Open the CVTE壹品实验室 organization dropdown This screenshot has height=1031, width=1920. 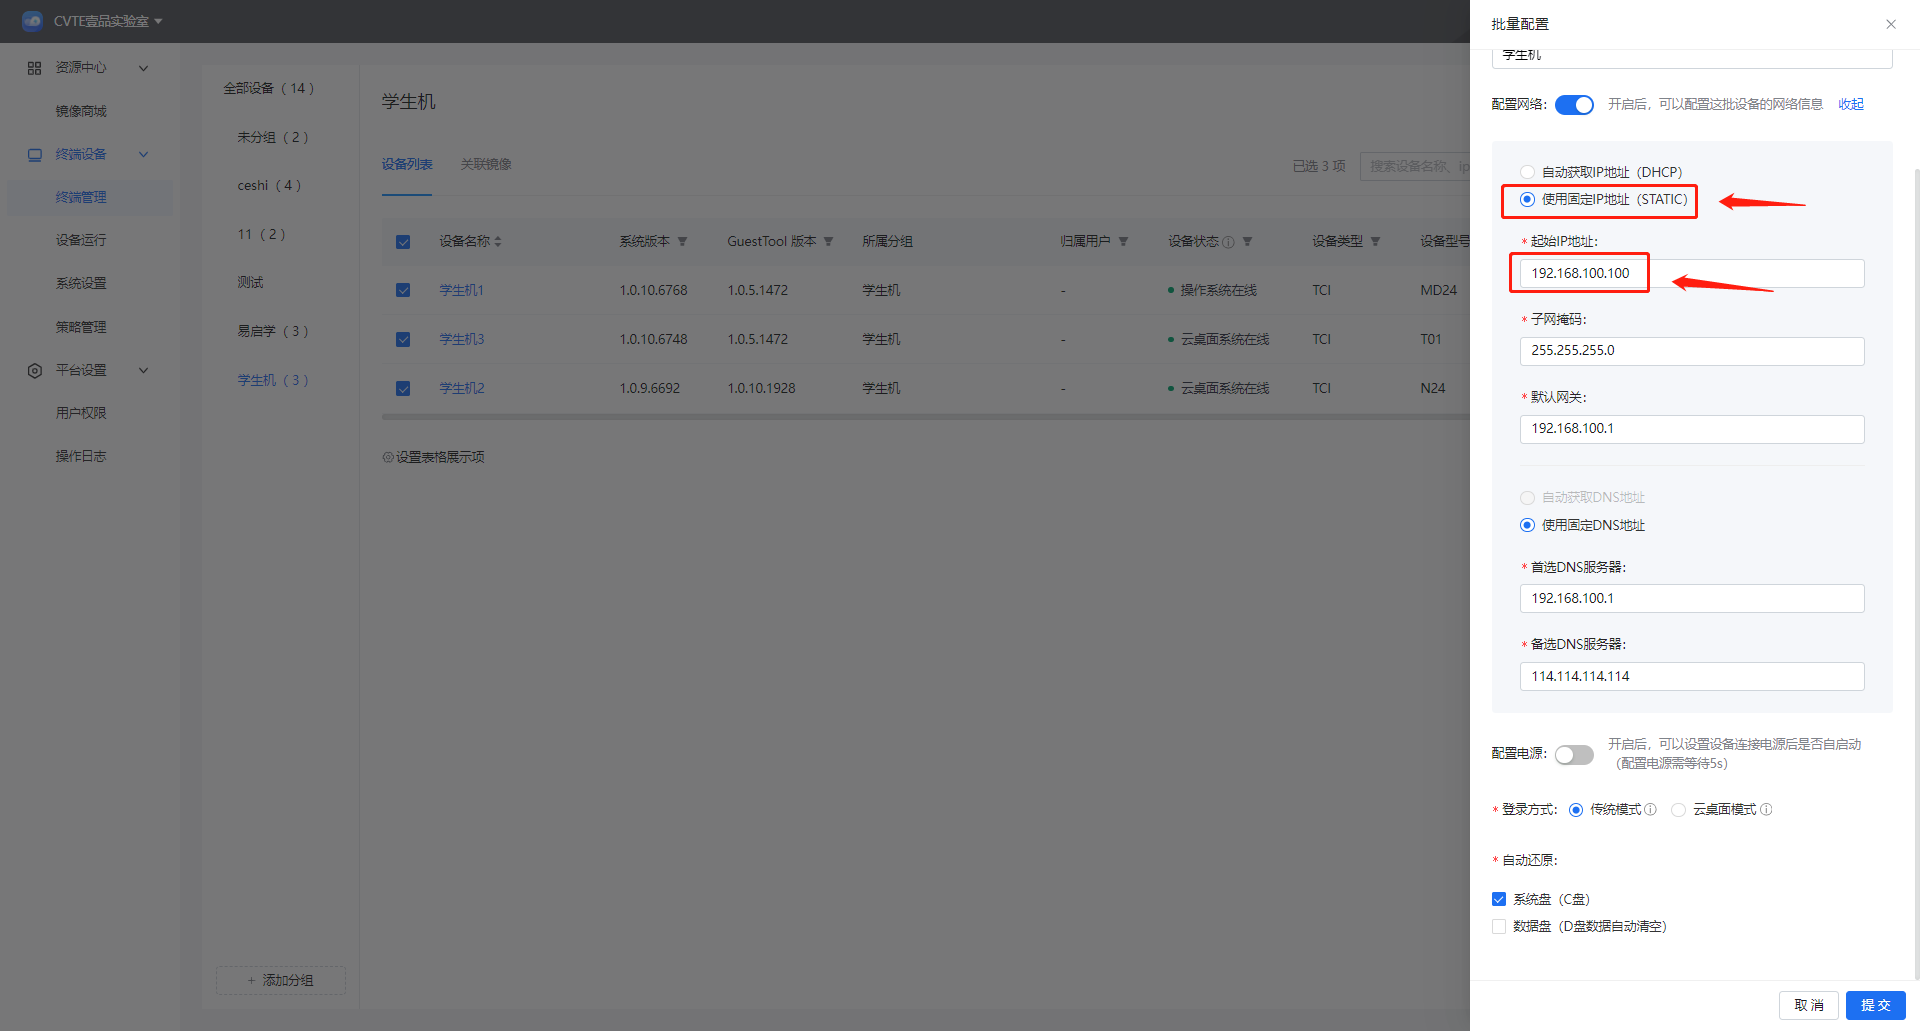click(108, 21)
